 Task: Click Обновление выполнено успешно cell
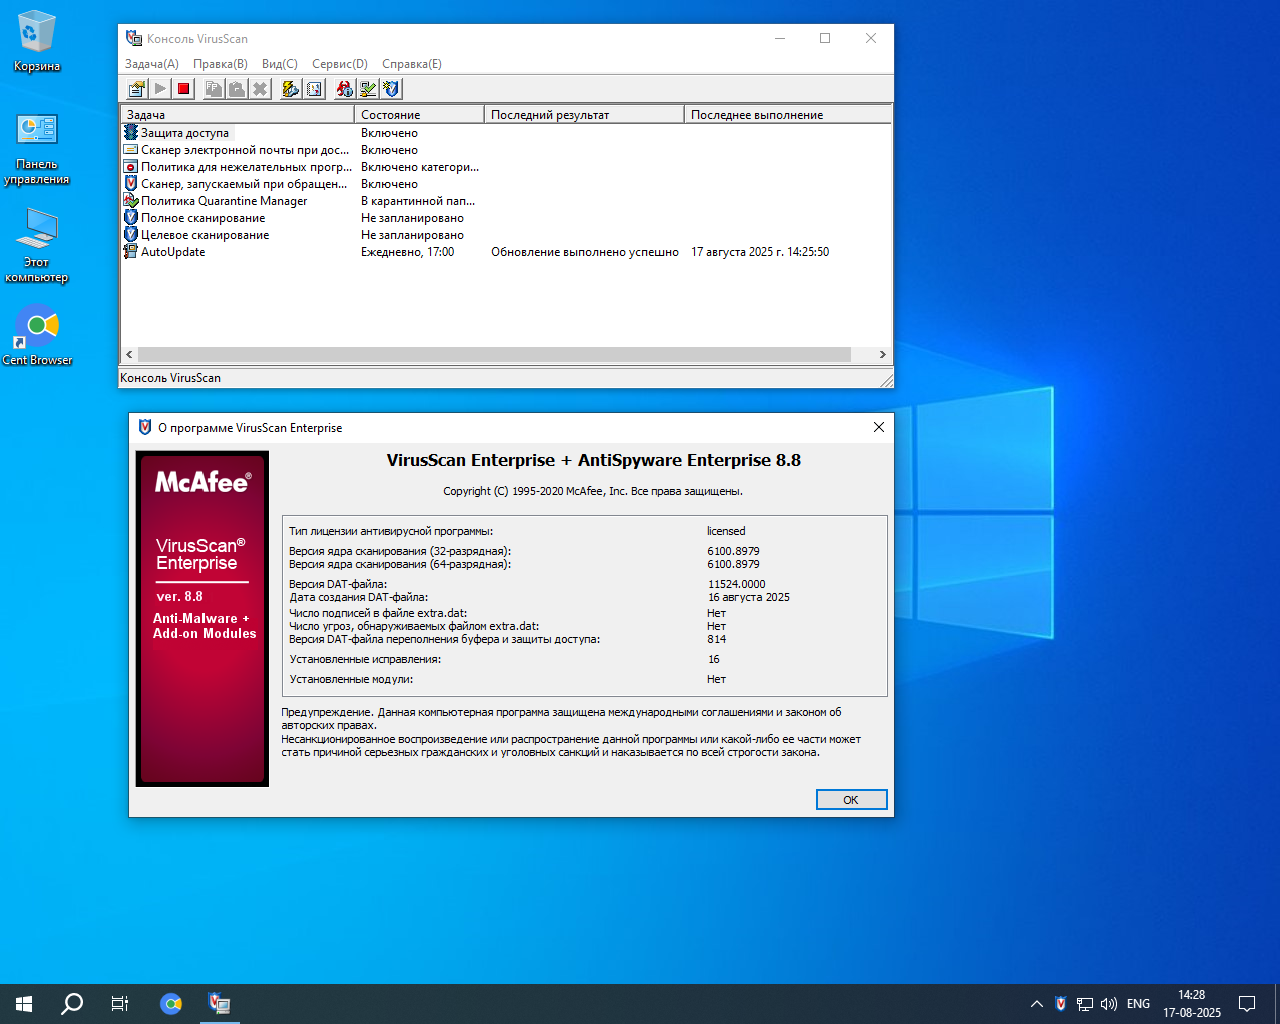[x=585, y=251]
